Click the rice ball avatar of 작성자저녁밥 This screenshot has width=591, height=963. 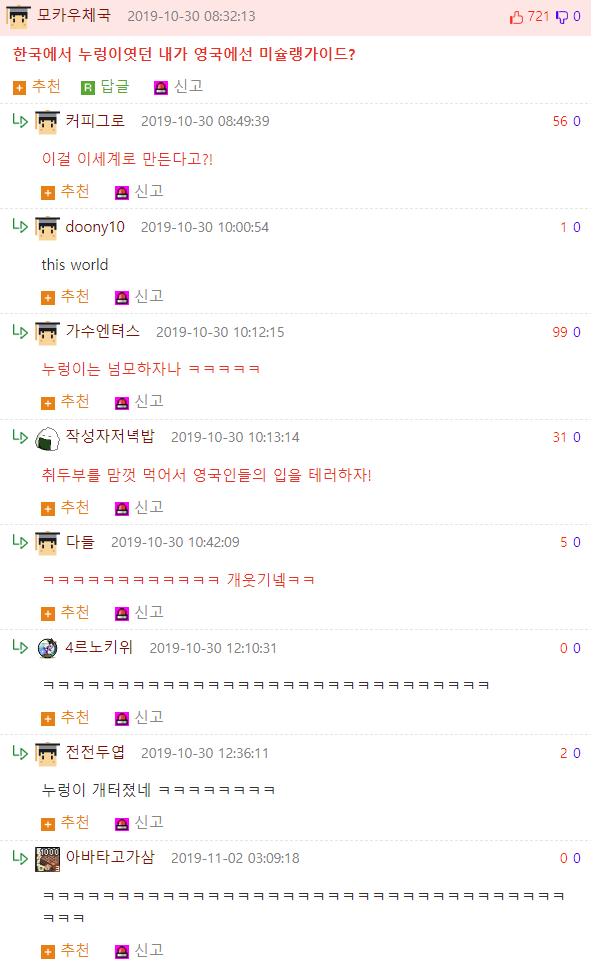click(47, 439)
